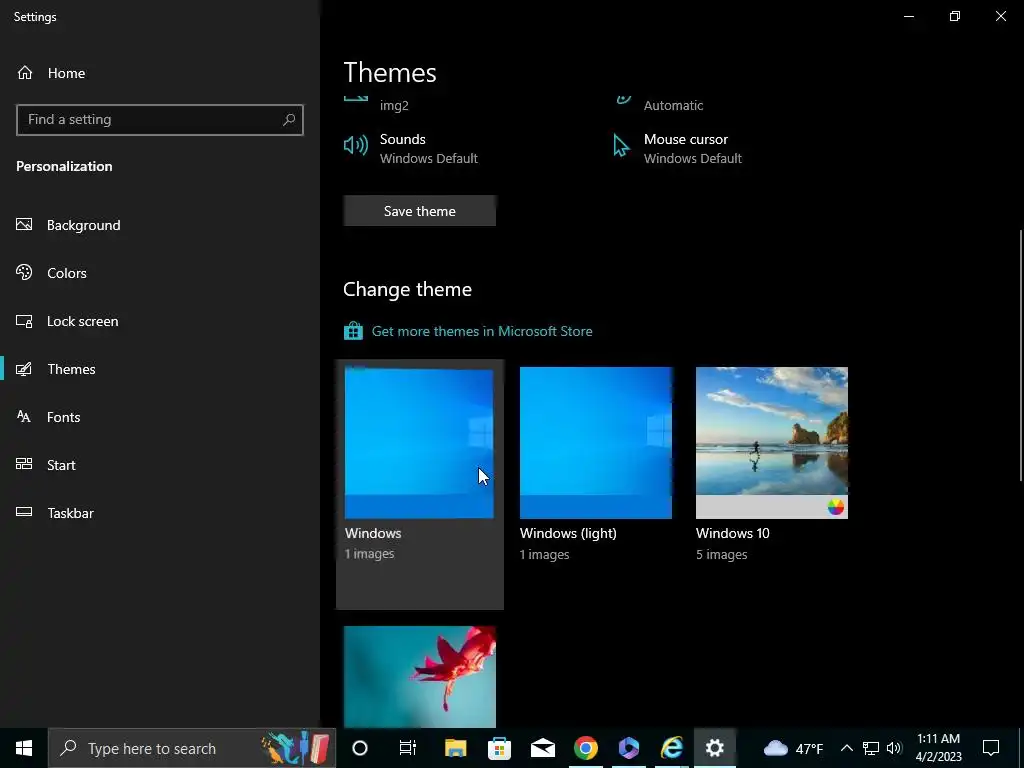Viewport: 1024px width, 768px height.
Task: Open the purple app icon on taskbar
Action: 629,748
